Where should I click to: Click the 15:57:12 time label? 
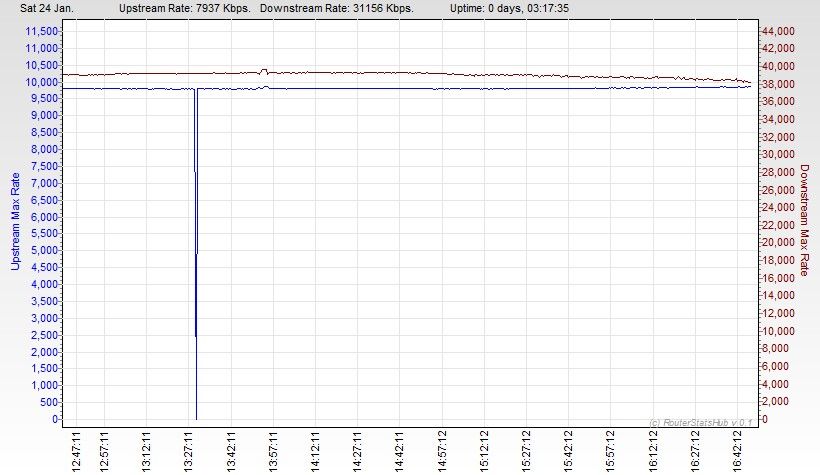pyautogui.click(x=610, y=451)
